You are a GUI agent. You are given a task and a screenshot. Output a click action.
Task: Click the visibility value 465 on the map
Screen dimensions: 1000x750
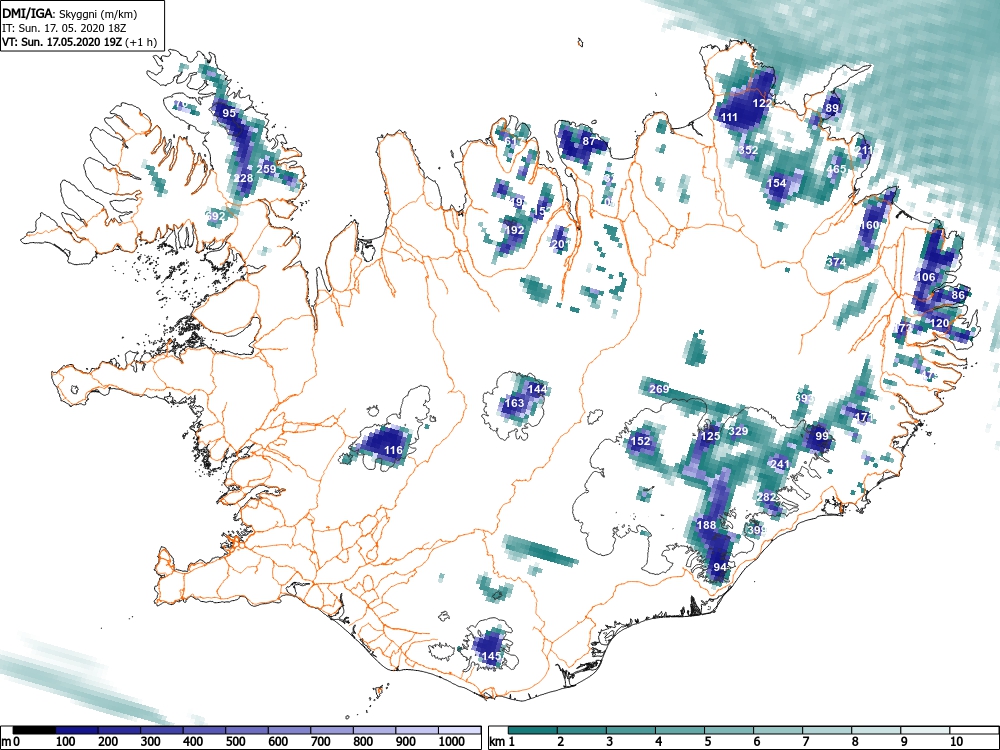coord(835,169)
